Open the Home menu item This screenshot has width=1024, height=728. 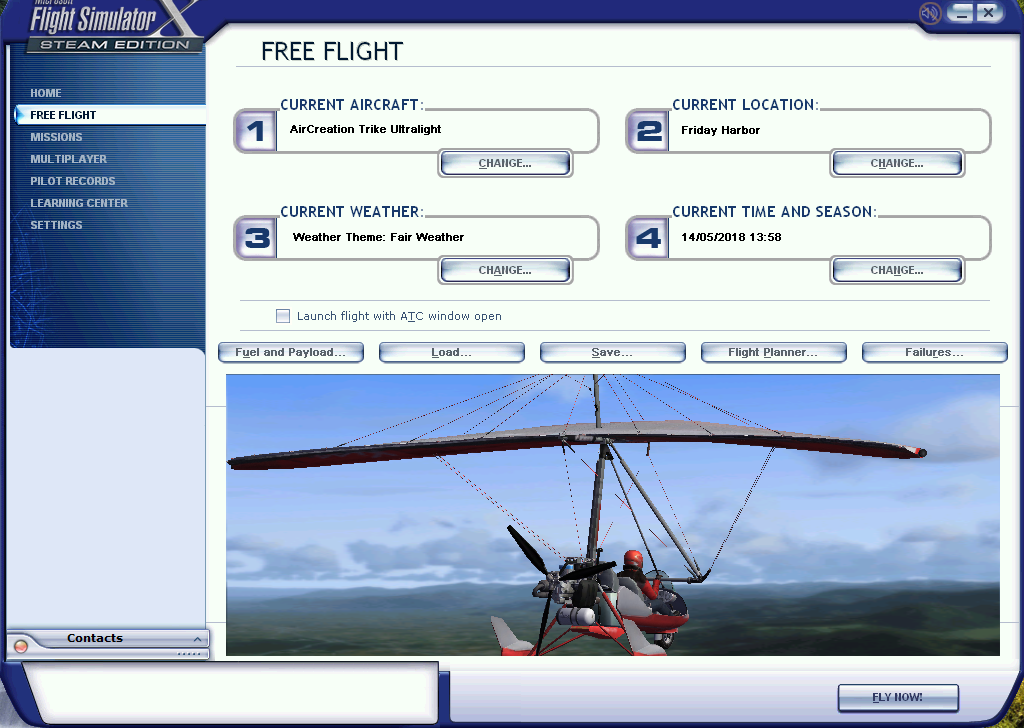coord(46,93)
